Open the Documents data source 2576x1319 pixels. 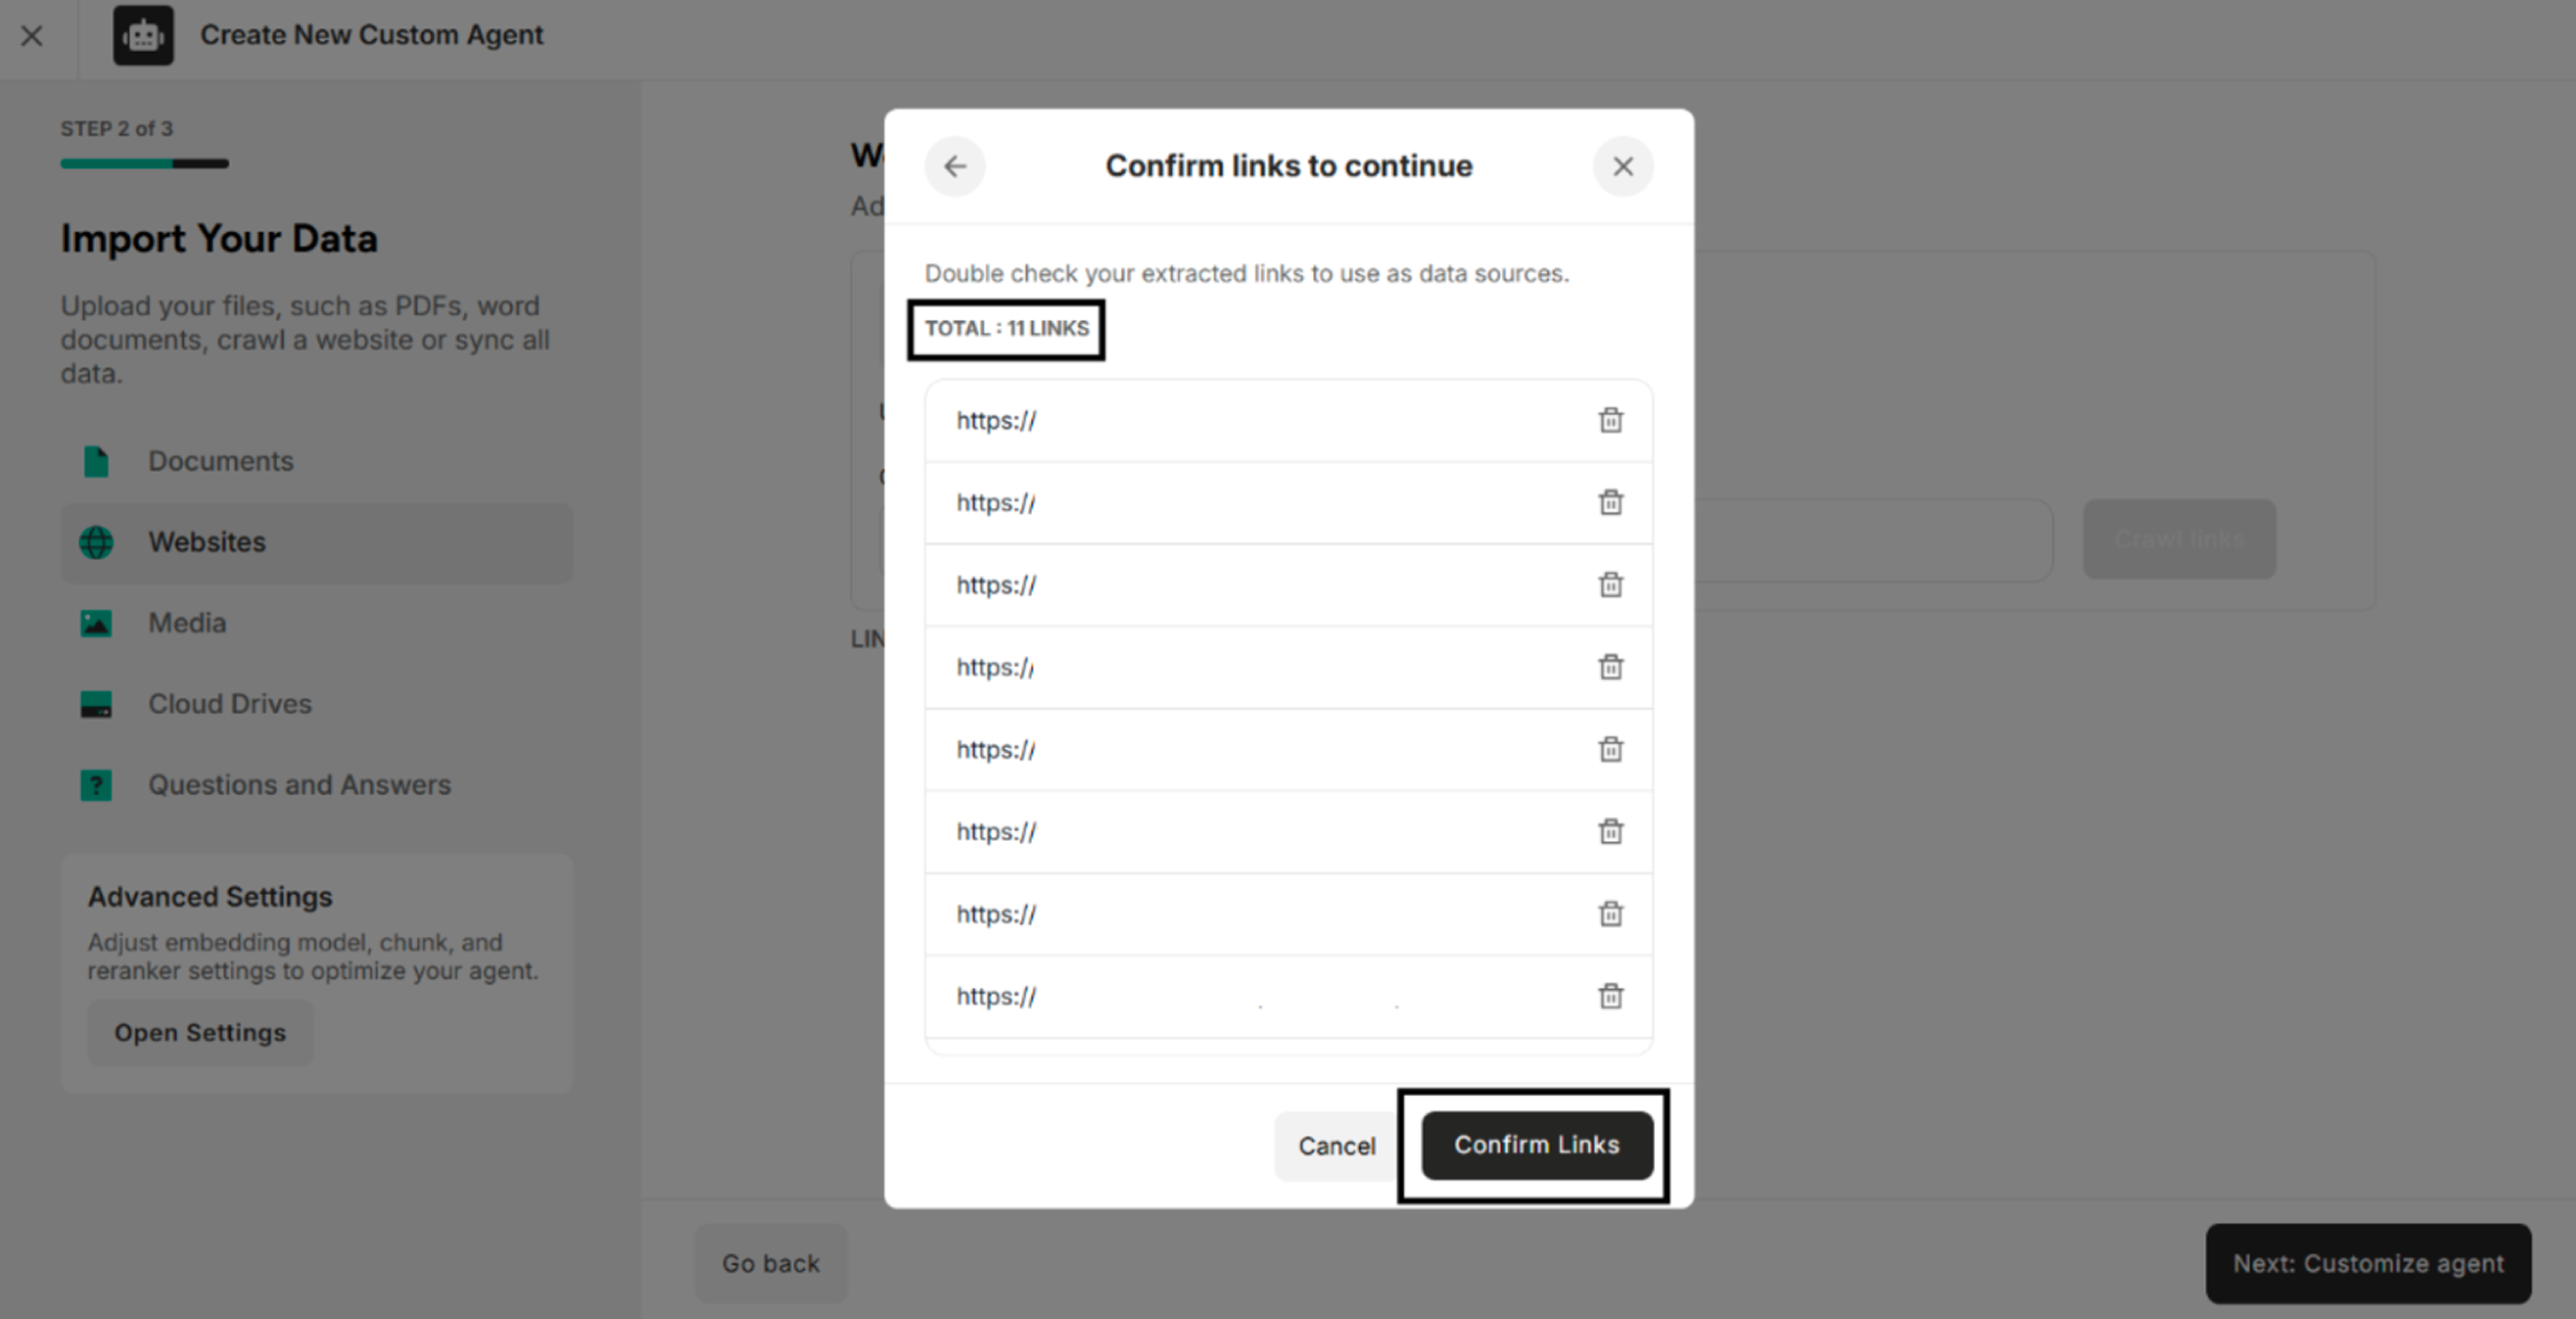[317, 461]
